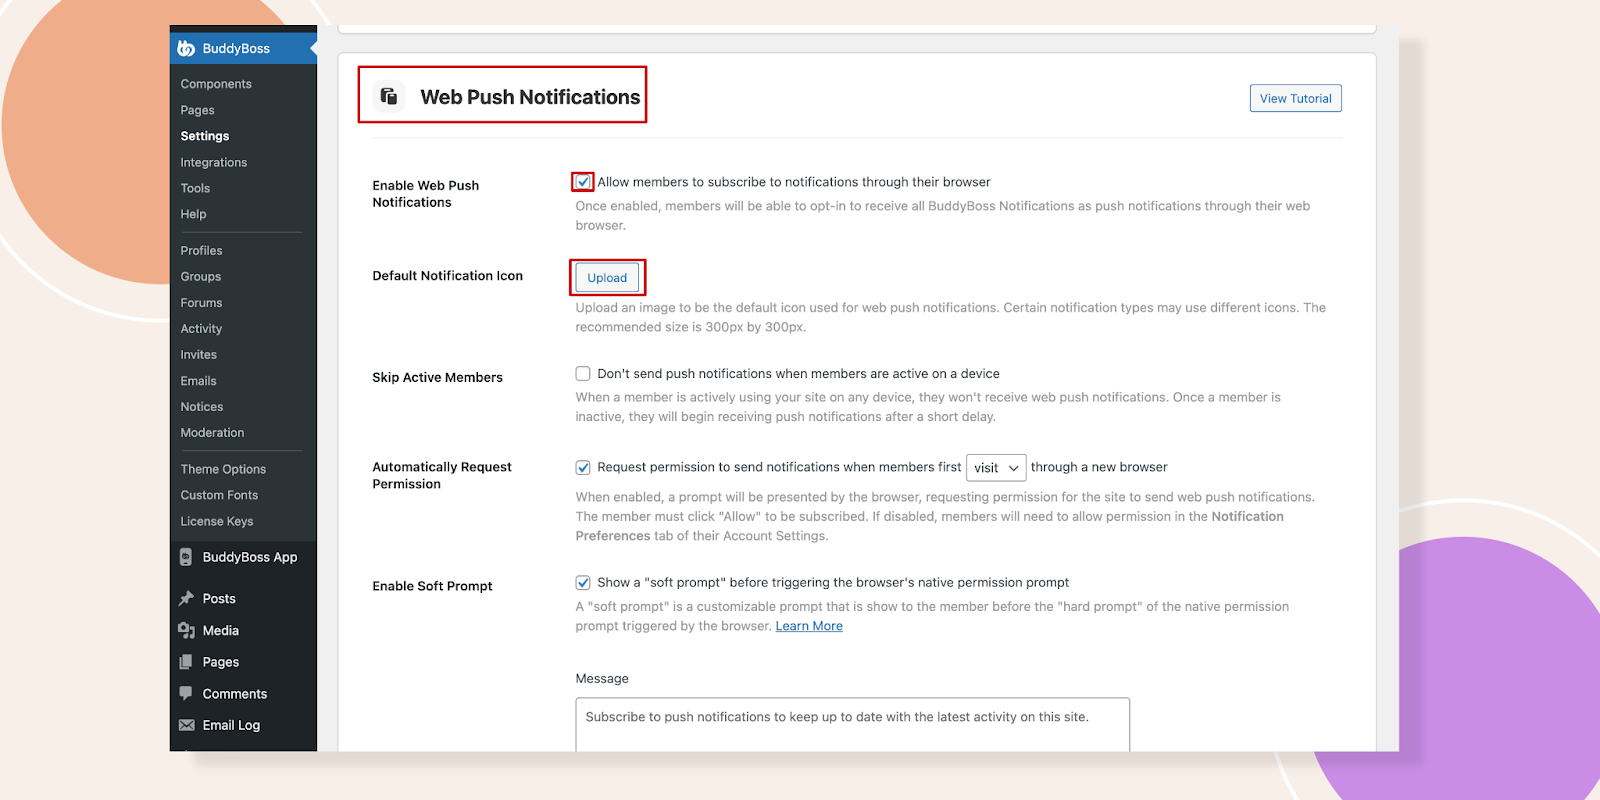1600x800 pixels.
Task: Toggle the soft prompt checkbox
Action: coord(583,583)
